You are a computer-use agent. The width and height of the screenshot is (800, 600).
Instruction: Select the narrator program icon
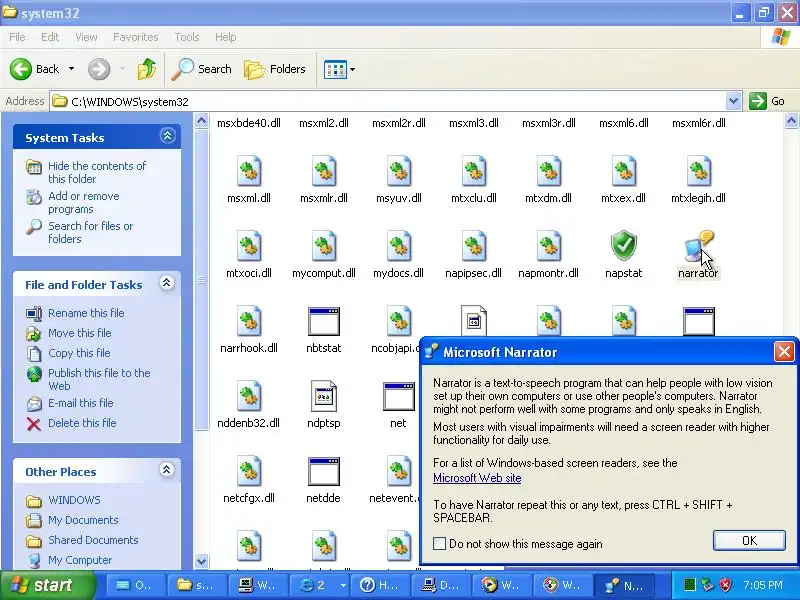[698, 246]
